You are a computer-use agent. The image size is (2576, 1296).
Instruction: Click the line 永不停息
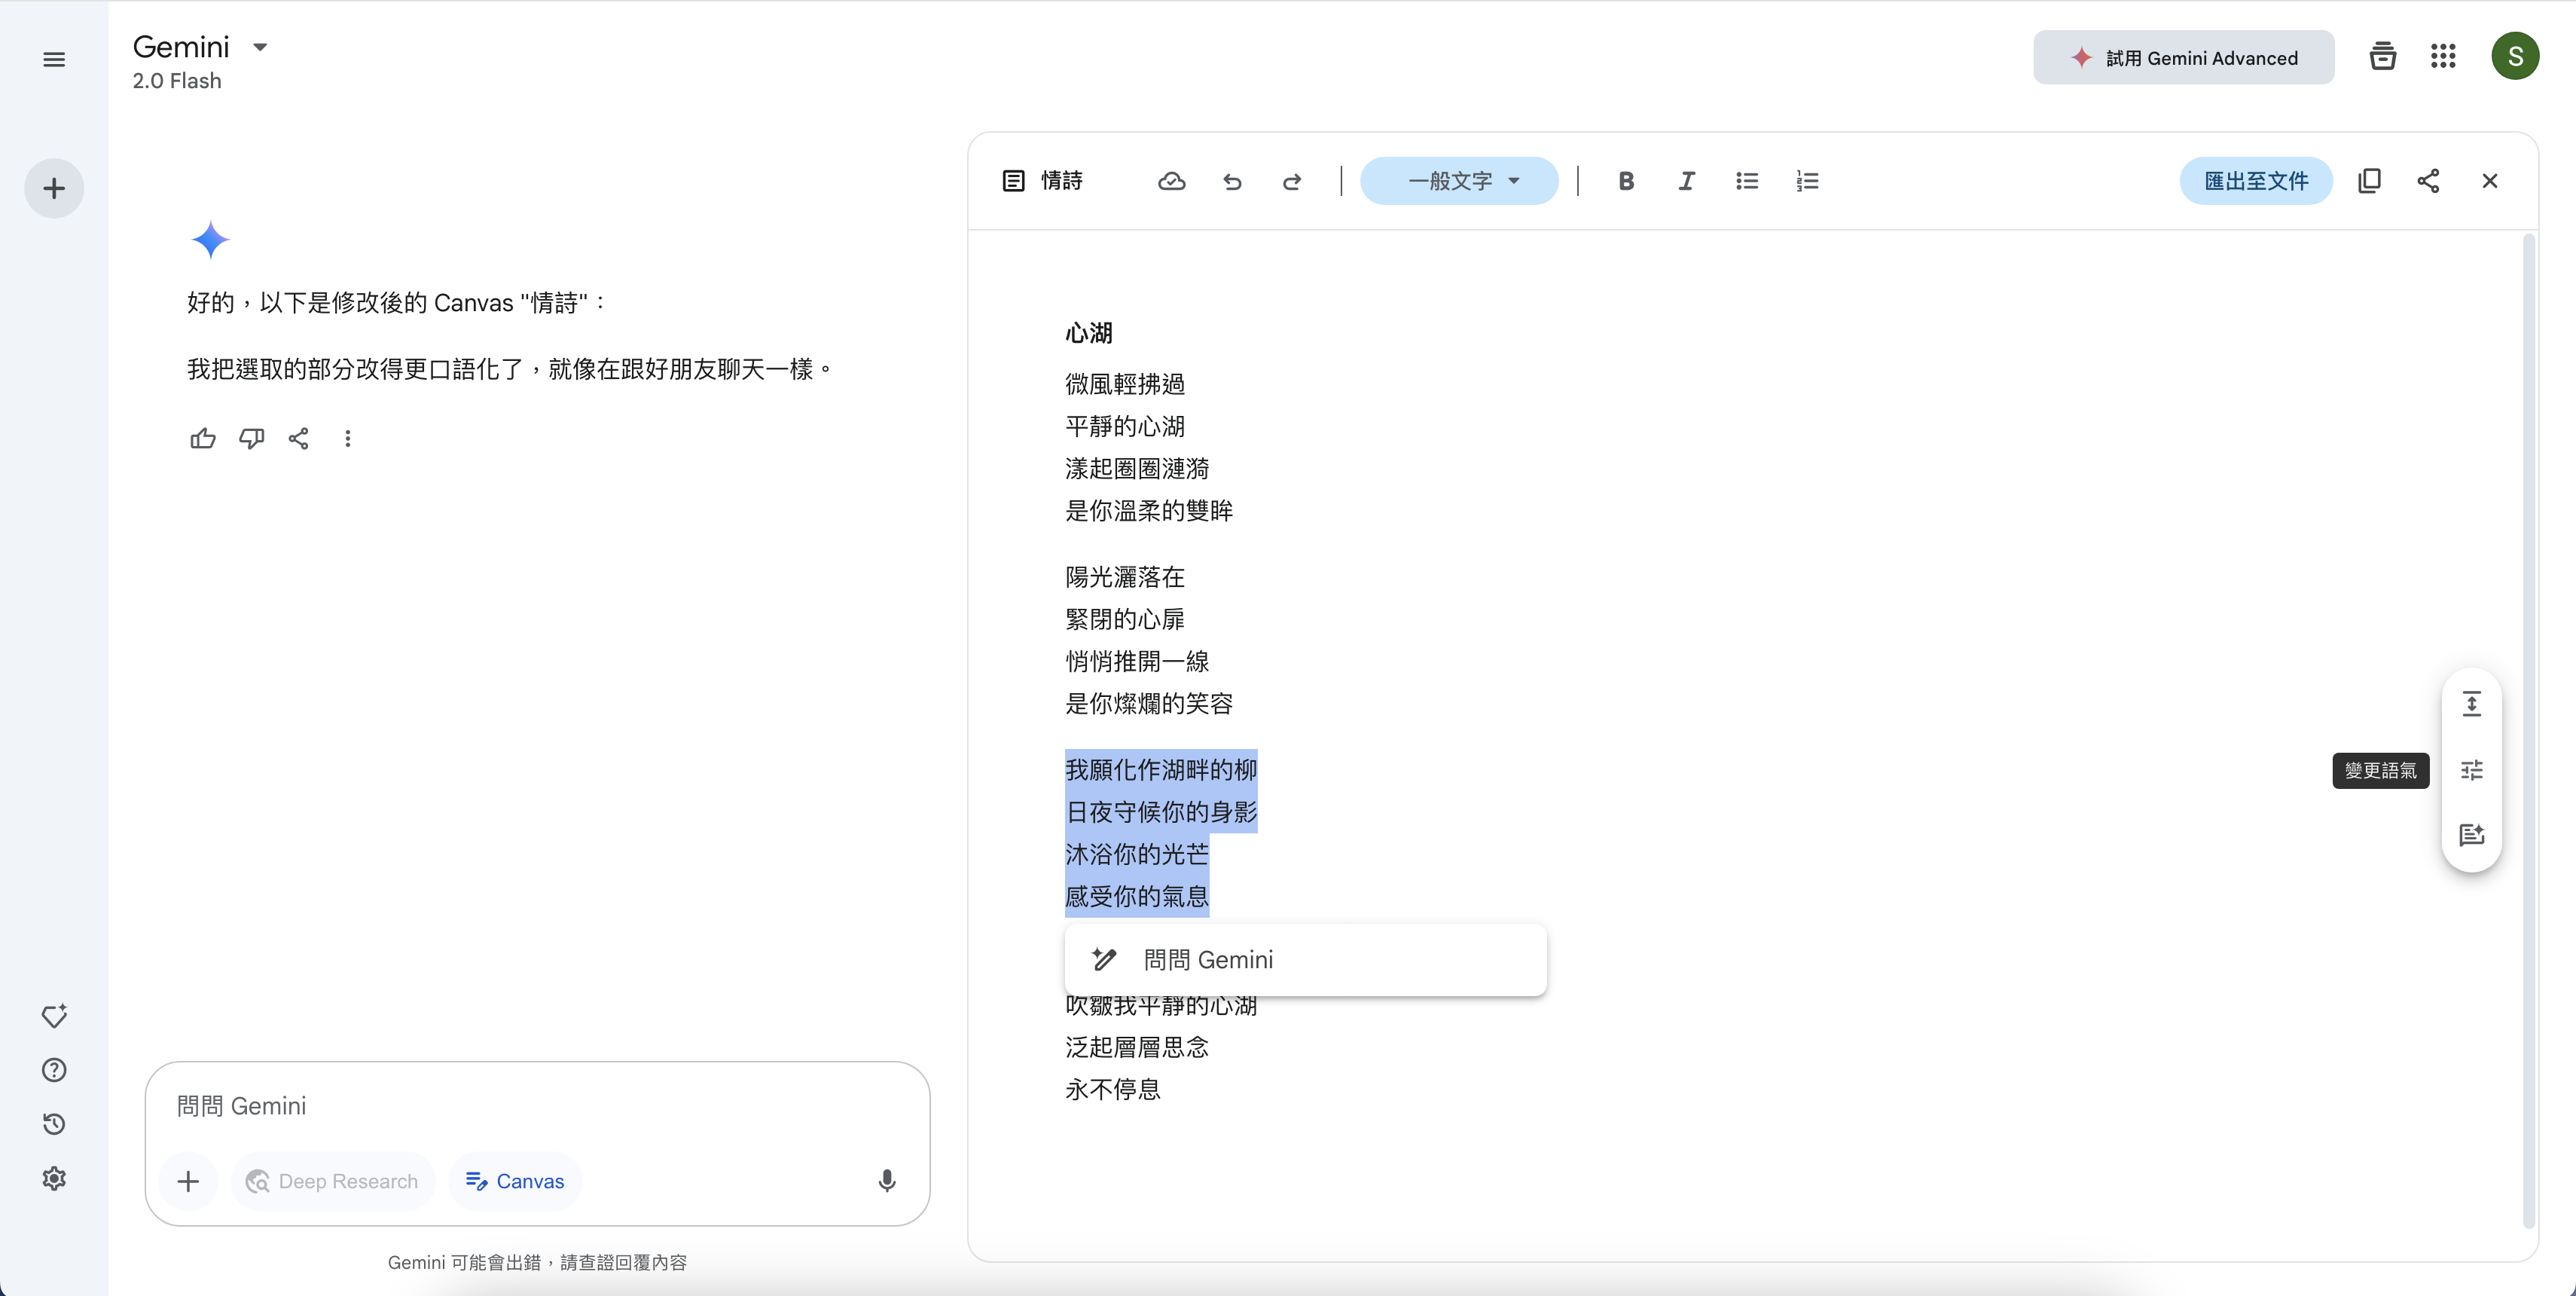(x=1113, y=1089)
